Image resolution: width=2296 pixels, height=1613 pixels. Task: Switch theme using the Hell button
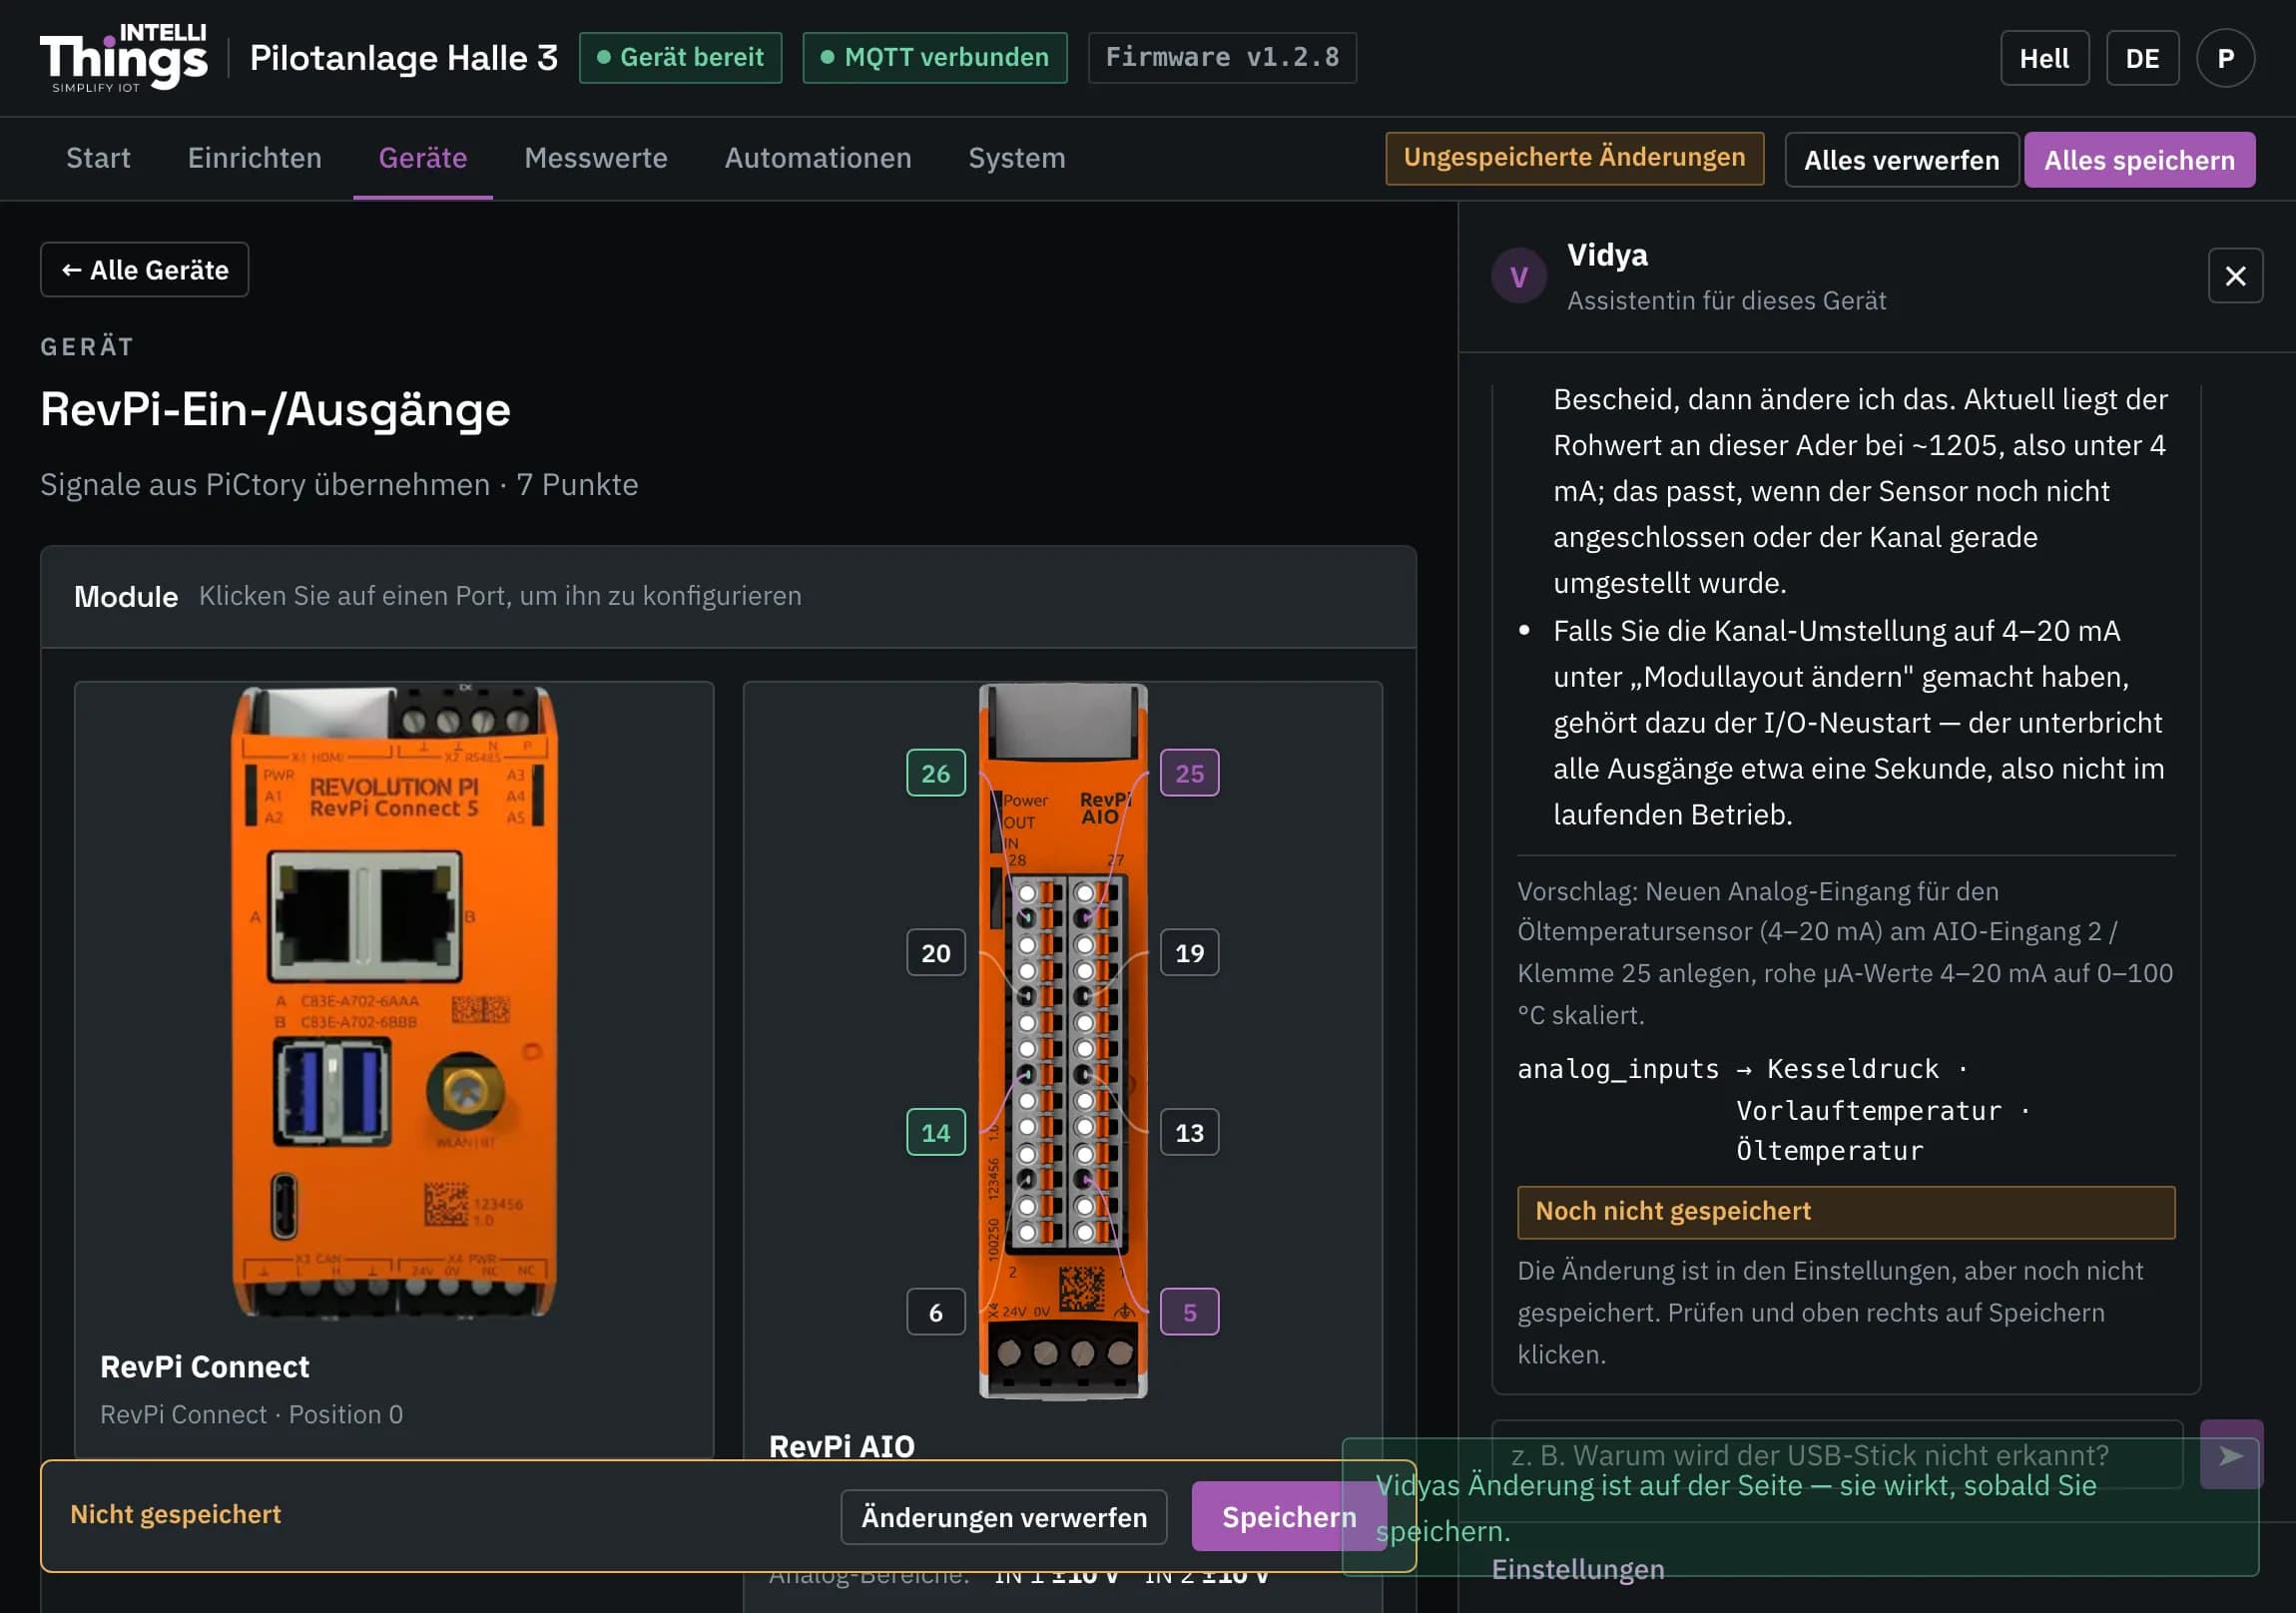pos(2044,58)
